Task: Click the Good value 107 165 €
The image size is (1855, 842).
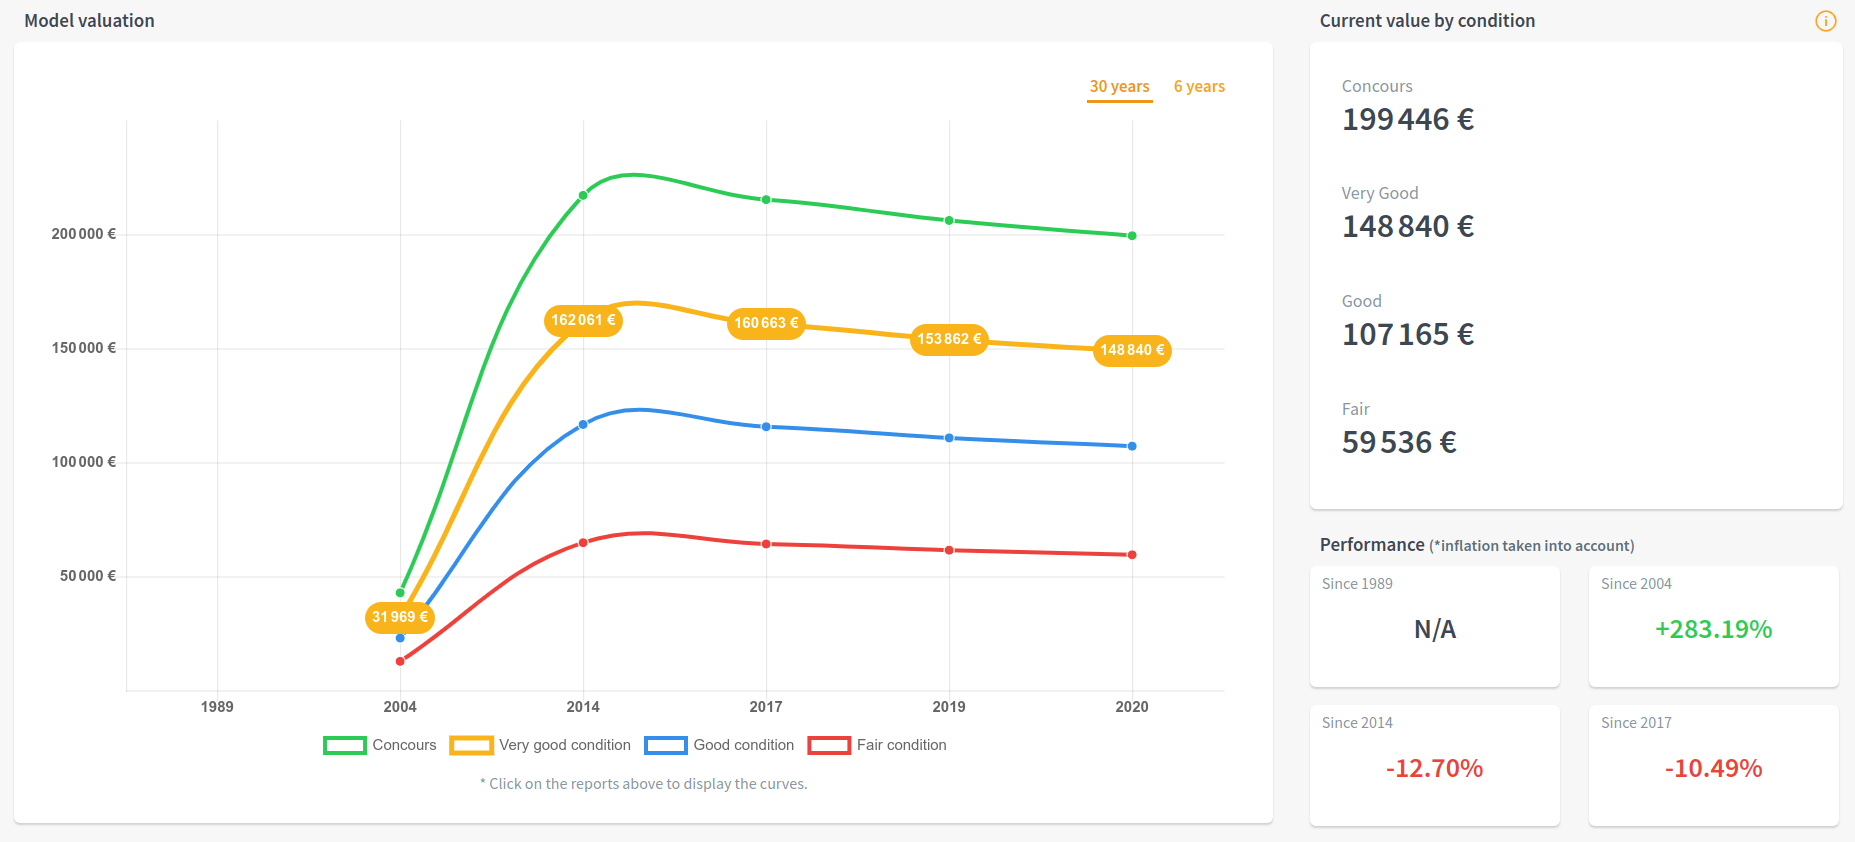Action: click(x=1408, y=335)
